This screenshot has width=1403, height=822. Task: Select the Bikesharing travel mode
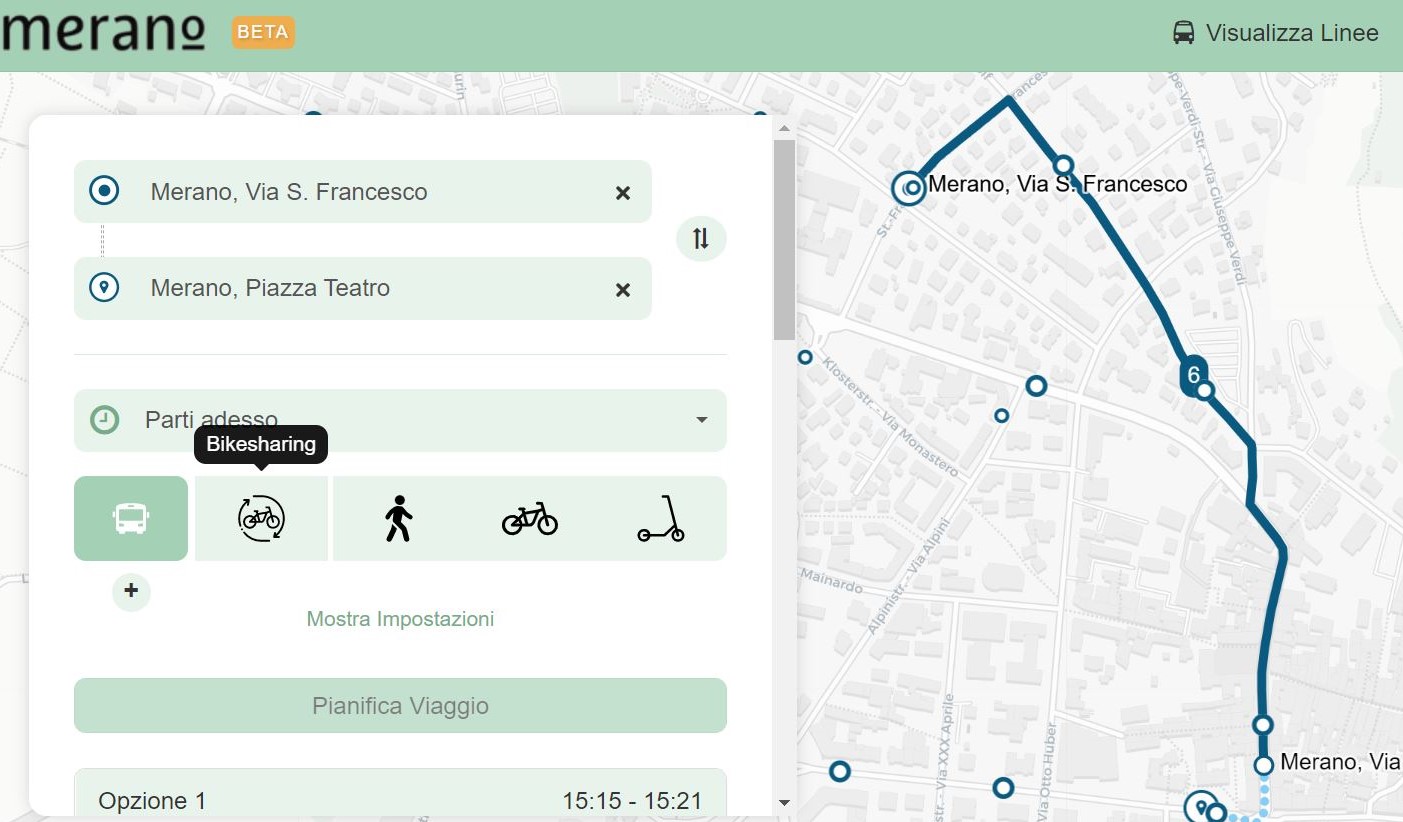261,518
